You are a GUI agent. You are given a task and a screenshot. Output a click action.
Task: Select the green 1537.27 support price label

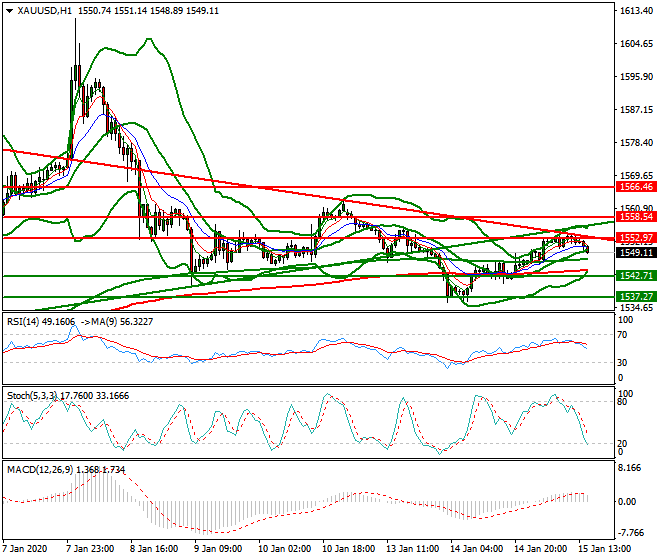point(636,297)
